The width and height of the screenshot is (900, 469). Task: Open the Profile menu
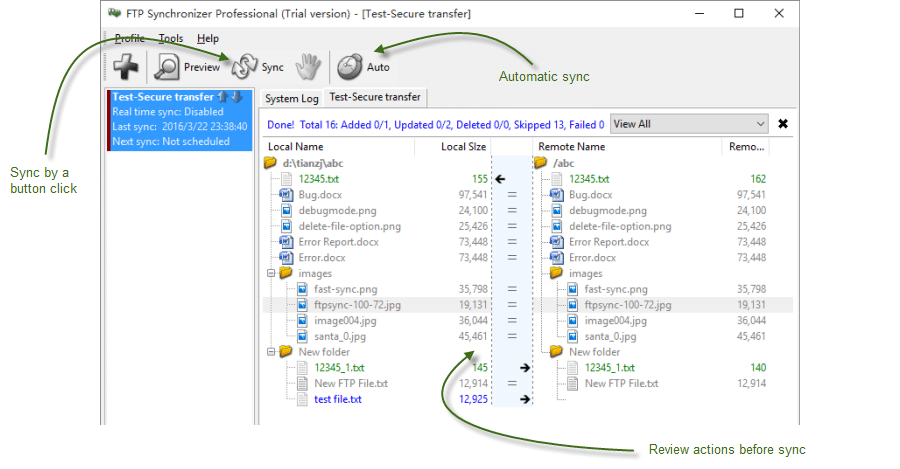pos(129,38)
